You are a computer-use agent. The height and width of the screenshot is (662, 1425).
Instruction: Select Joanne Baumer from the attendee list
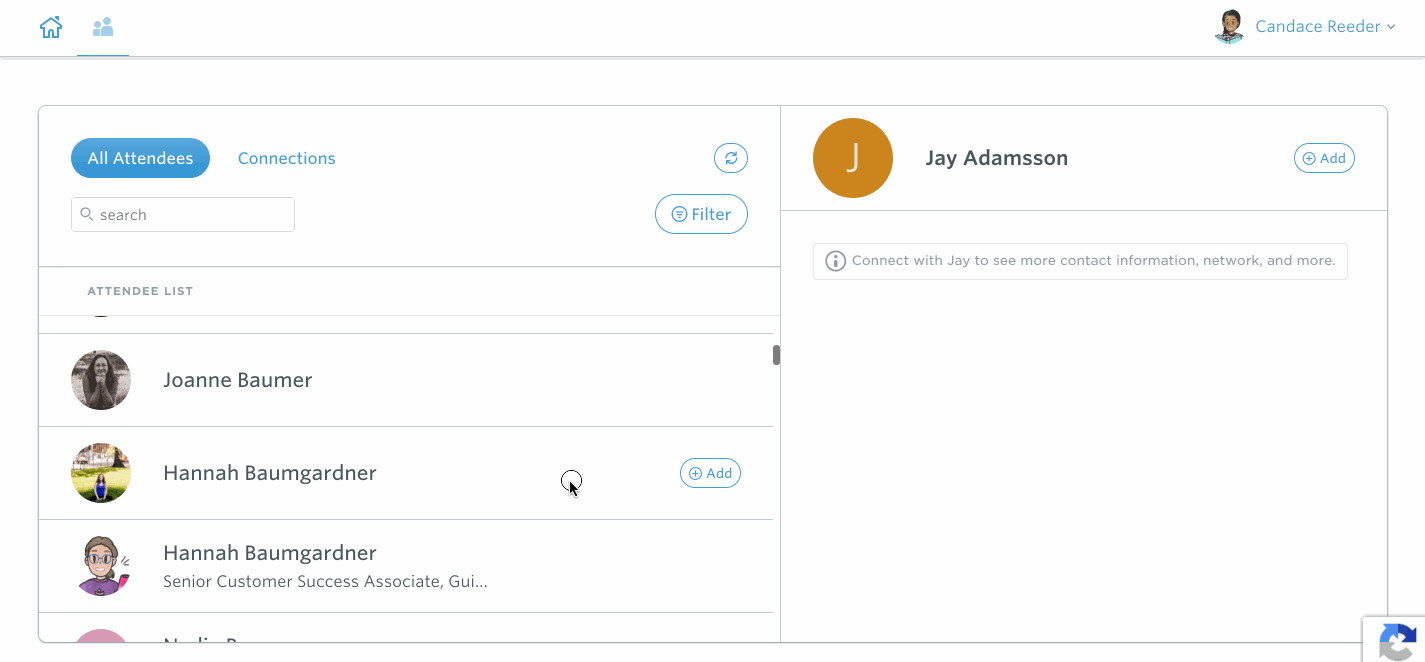point(238,380)
